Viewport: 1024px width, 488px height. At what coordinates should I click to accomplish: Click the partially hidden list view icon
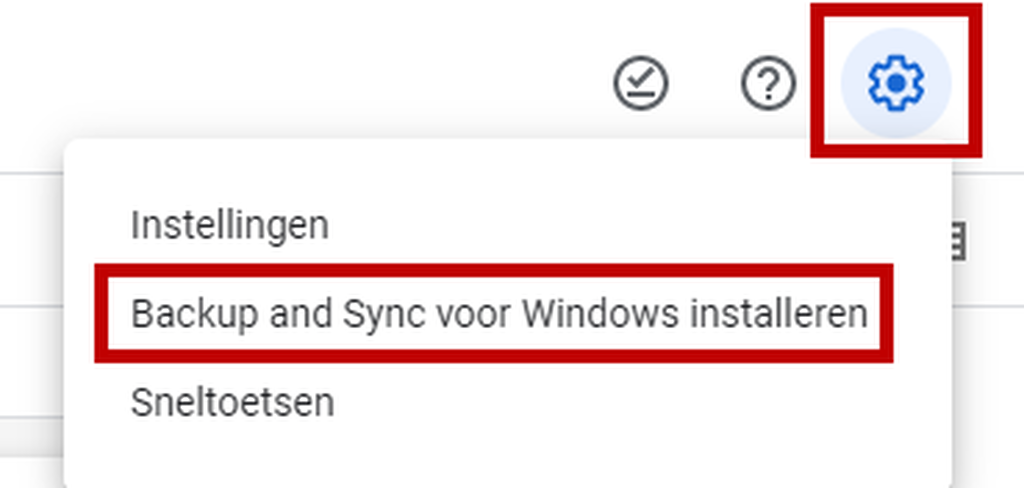[x=958, y=240]
